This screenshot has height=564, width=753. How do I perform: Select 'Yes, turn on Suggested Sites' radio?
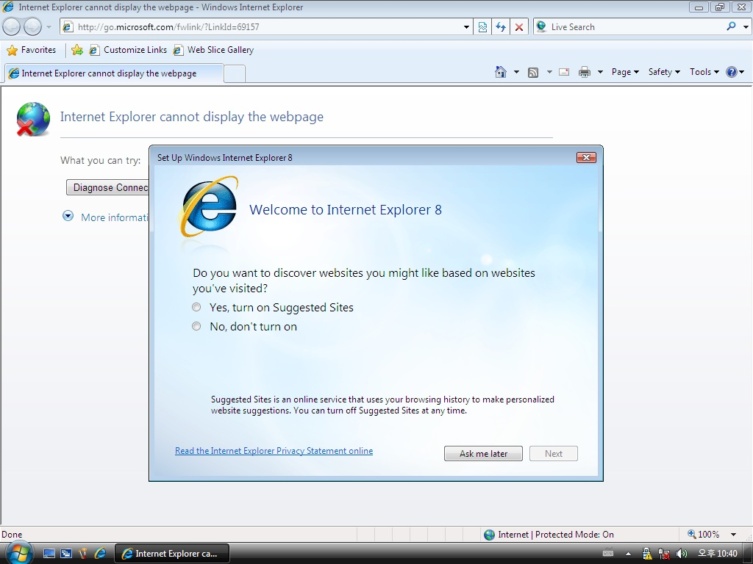pos(196,307)
